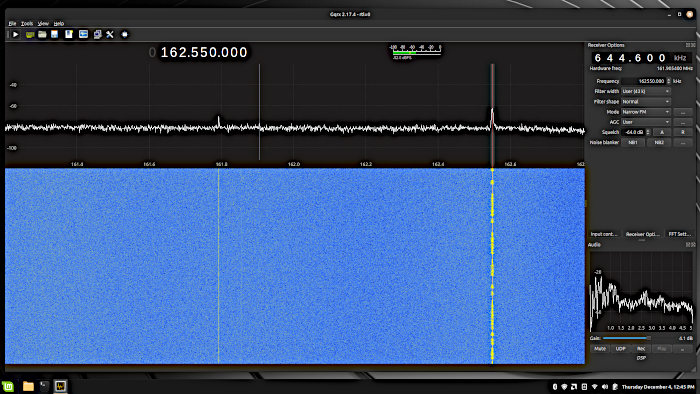Click the wrench and screwdriver toolbar icon
This screenshot has width=700, height=394.
coord(110,34)
